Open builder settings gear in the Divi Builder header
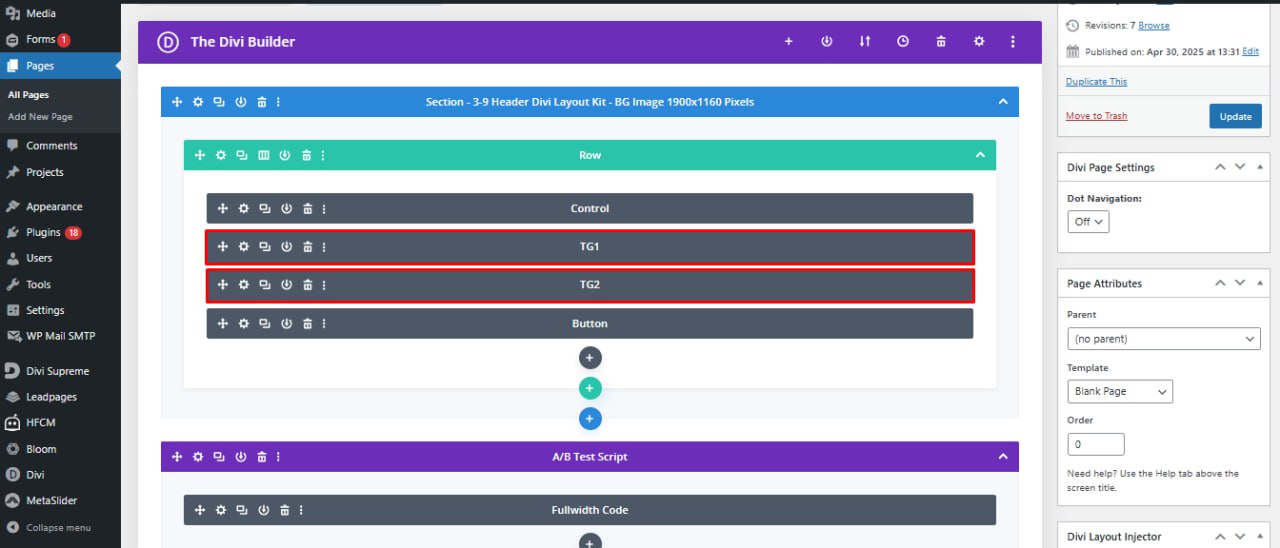 [x=979, y=41]
